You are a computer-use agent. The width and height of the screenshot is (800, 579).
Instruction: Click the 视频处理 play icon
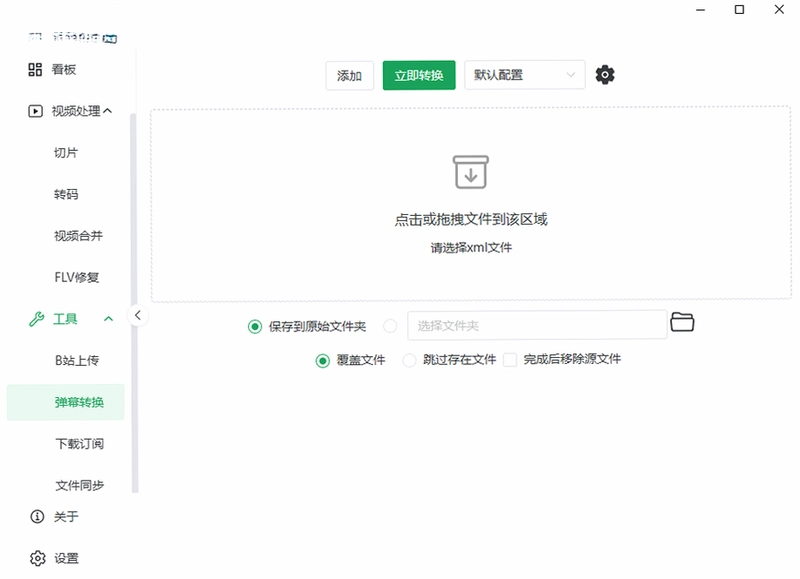35,111
